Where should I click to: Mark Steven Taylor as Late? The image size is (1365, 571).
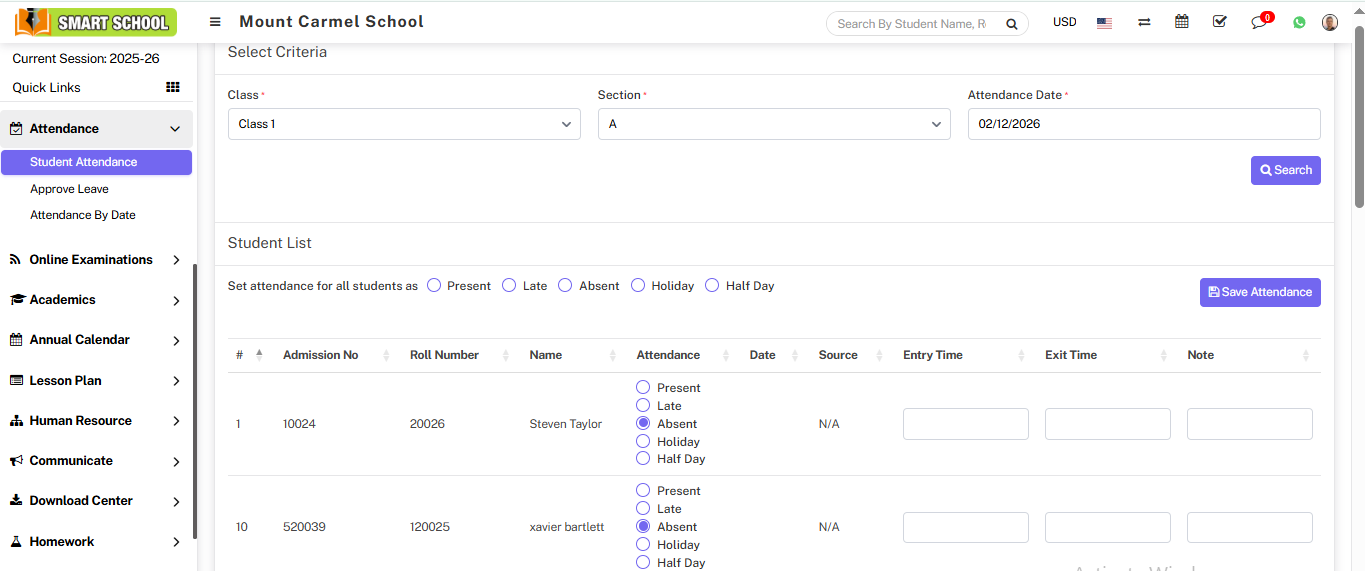[x=643, y=406]
